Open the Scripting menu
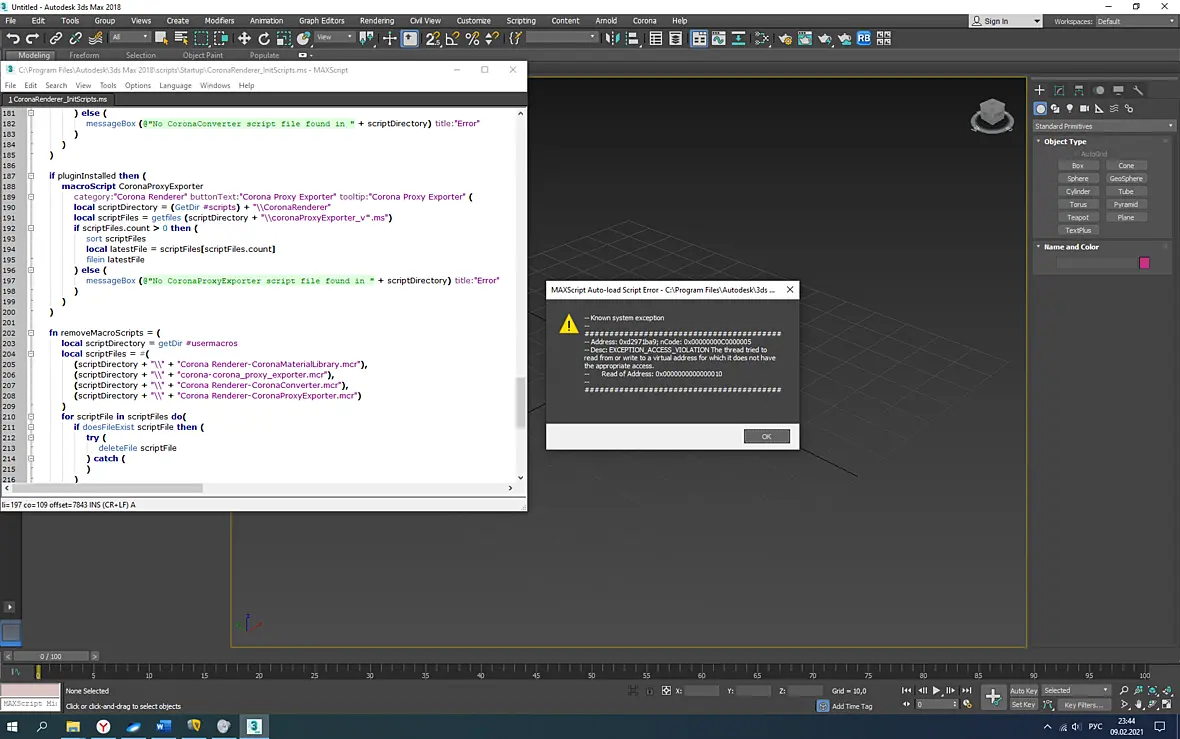This screenshot has width=1180, height=739. (x=521, y=21)
